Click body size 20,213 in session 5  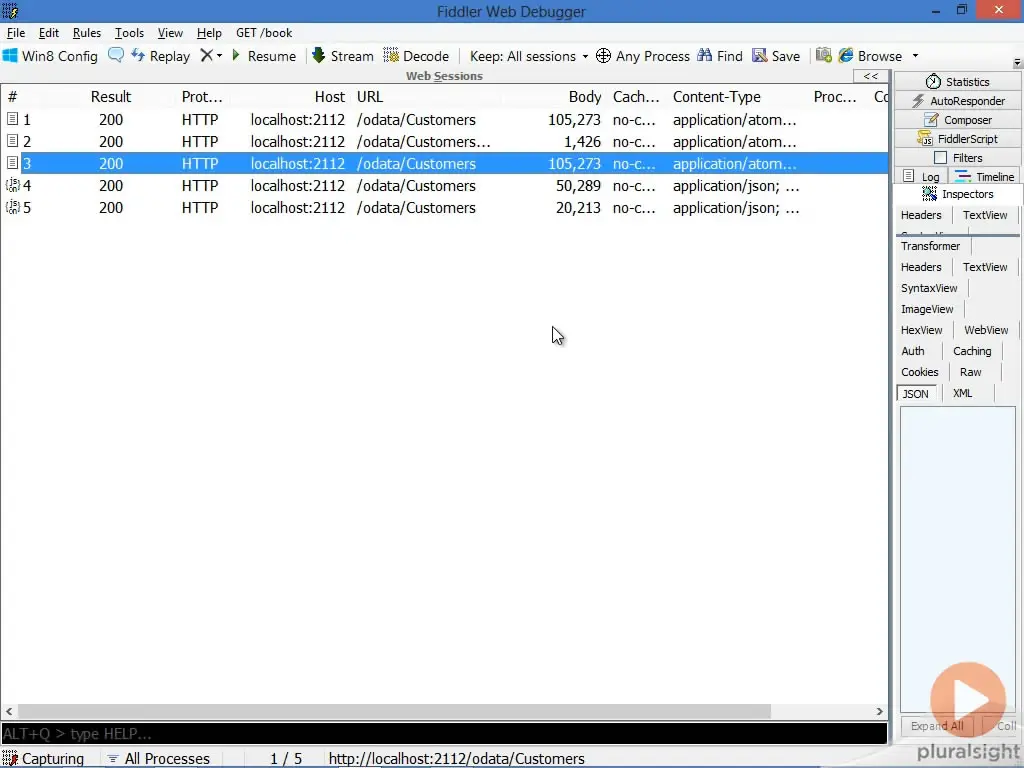pos(578,208)
